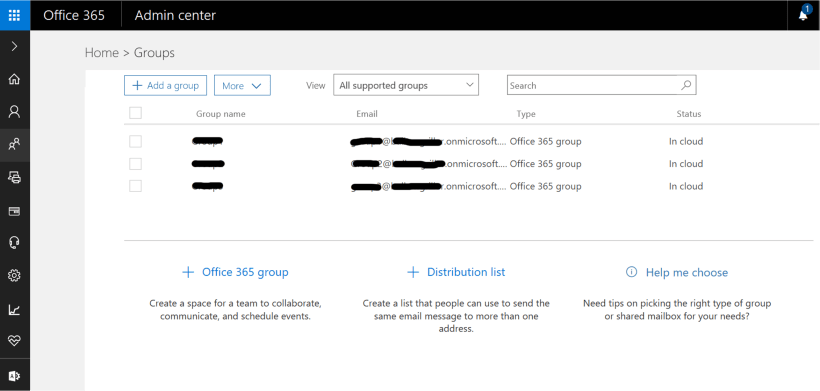
Task: Click the Add a group button
Action: pyautogui.click(x=165, y=86)
